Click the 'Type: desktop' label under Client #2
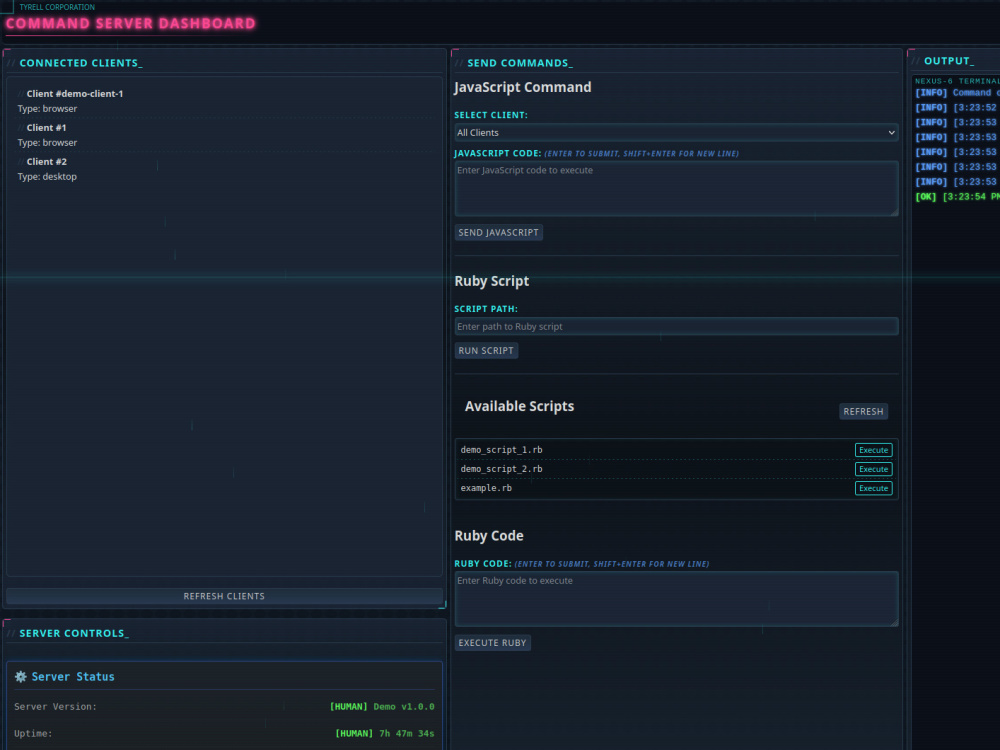Screen dimensions: 1000x750 point(47,177)
